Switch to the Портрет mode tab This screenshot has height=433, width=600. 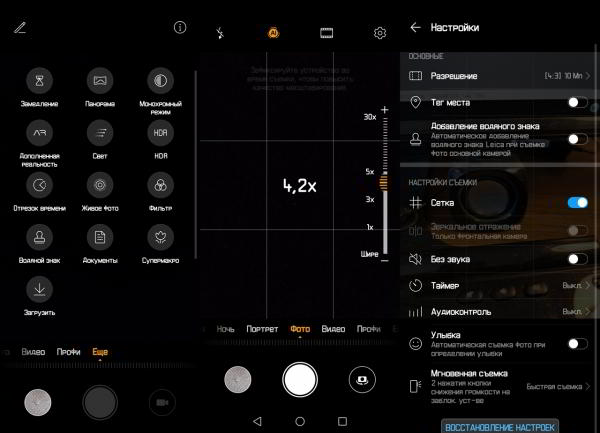pos(262,328)
